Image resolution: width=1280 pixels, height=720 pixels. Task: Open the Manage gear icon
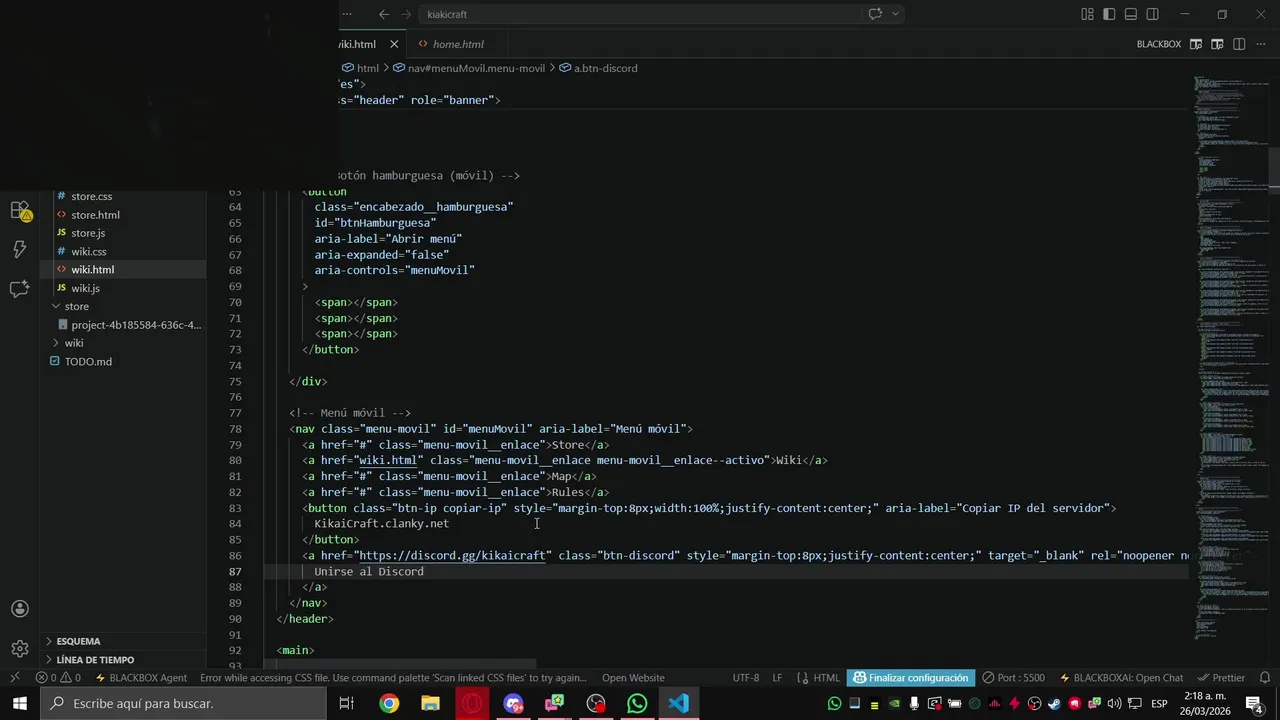pyautogui.click(x=20, y=649)
